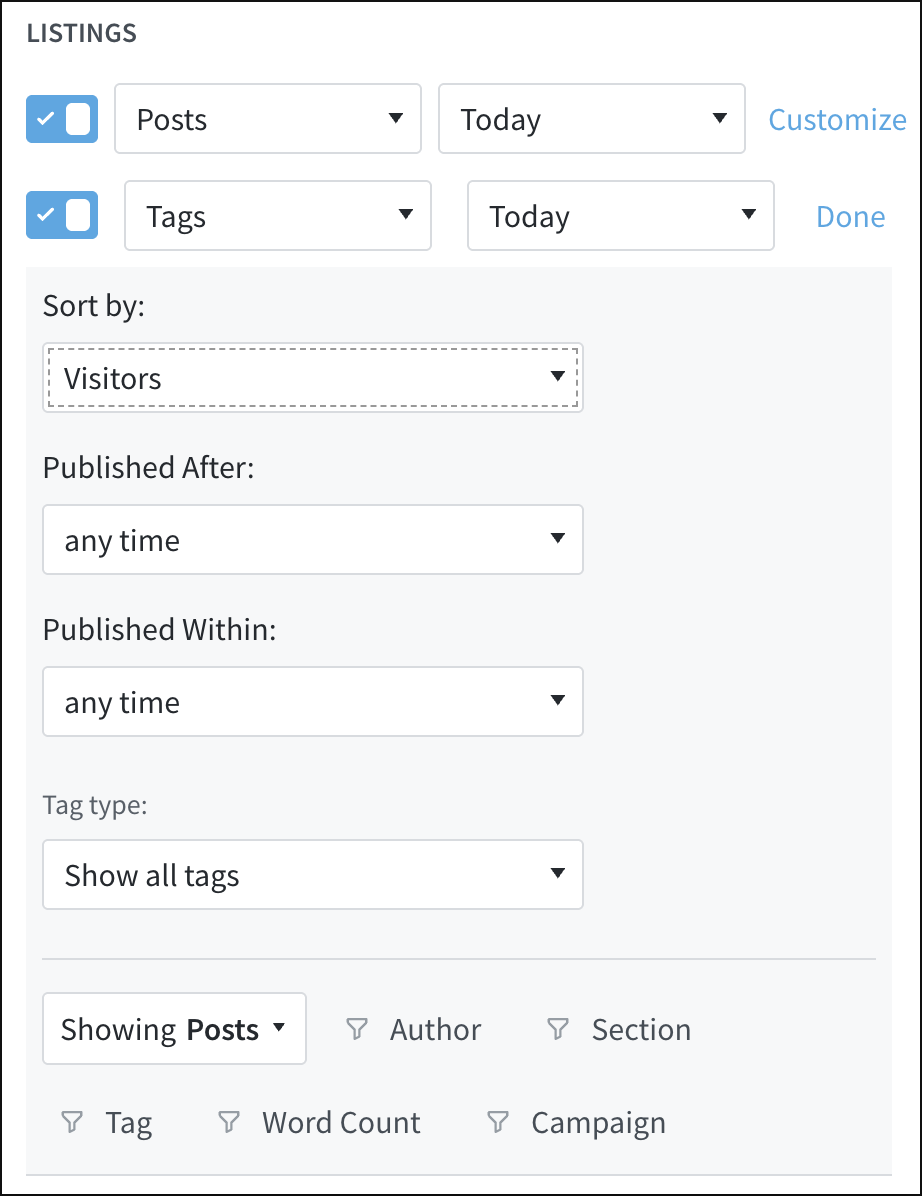Image resolution: width=922 pixels, height=1196 pixels.
Task: Click the Done link
Action: [850, 217]
